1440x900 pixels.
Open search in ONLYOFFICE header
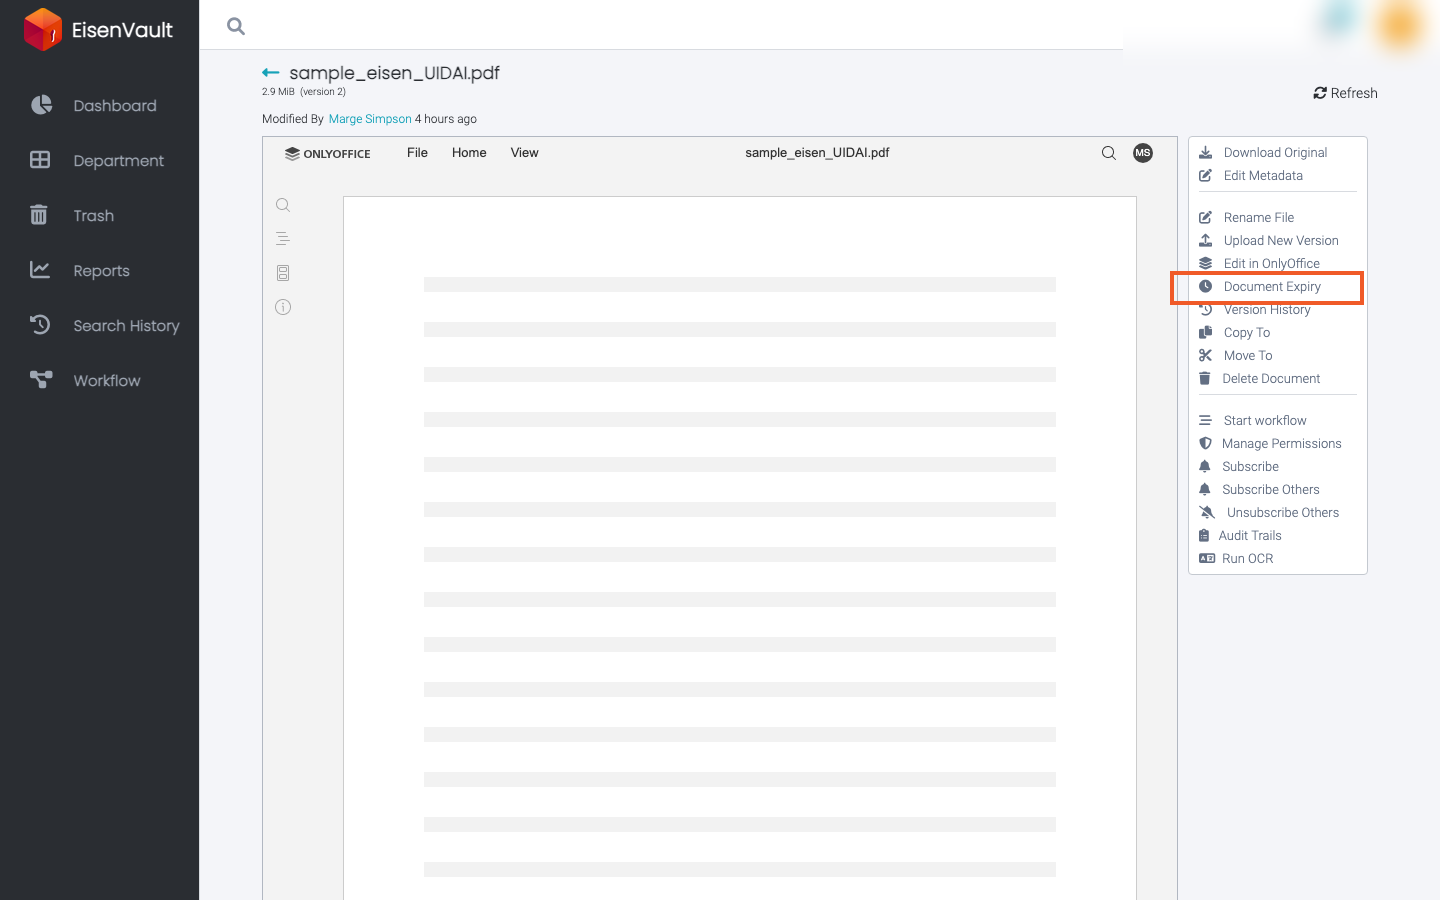point(1109,153)
